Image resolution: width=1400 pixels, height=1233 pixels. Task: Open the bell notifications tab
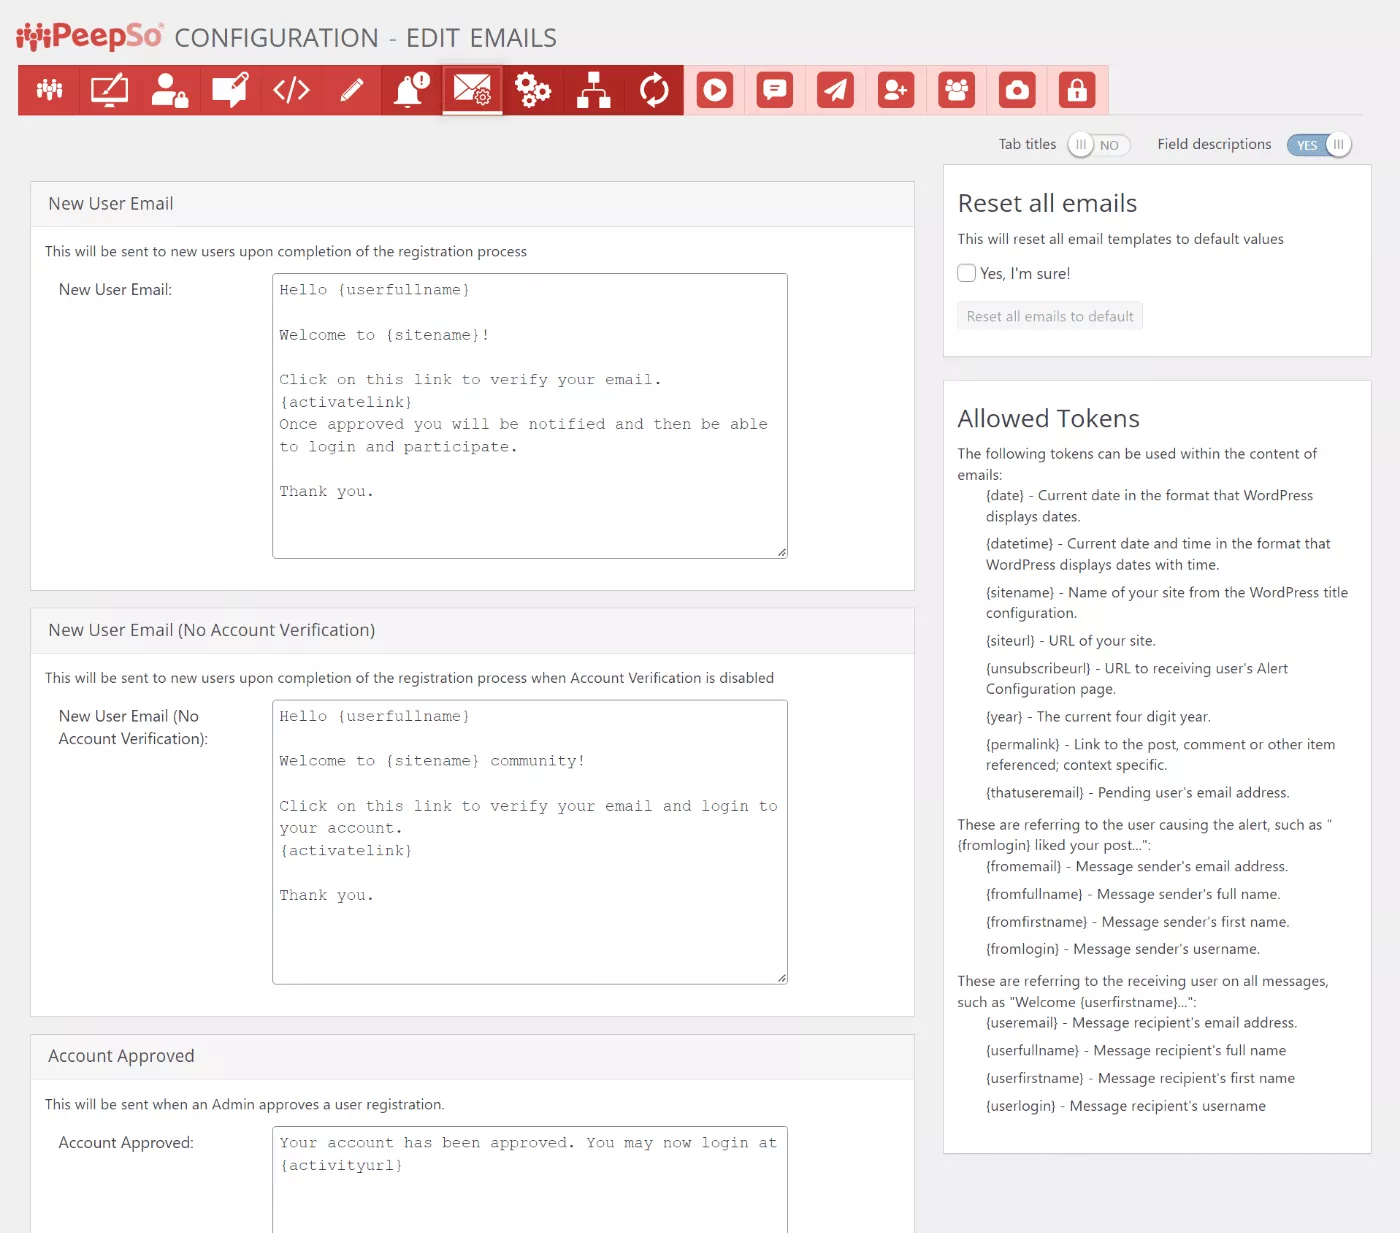(x=412, y=90)
